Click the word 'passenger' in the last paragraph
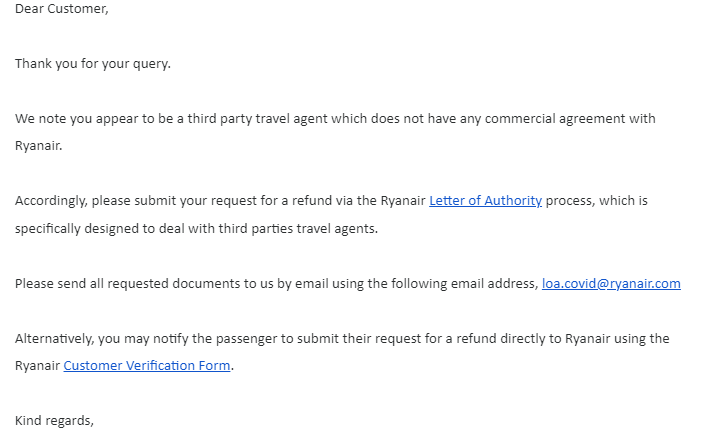This screenshot has width=702, height=430. pyautogui.click(x=246, y=339)
